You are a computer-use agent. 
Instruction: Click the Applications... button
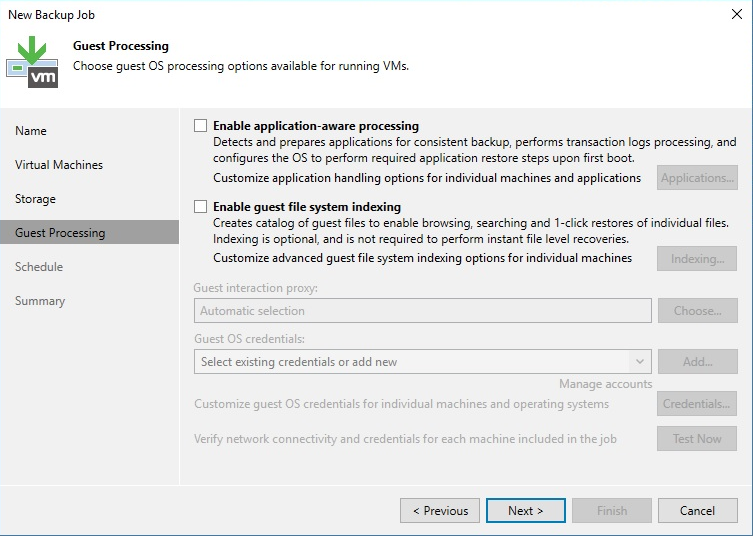click(697, 178)
